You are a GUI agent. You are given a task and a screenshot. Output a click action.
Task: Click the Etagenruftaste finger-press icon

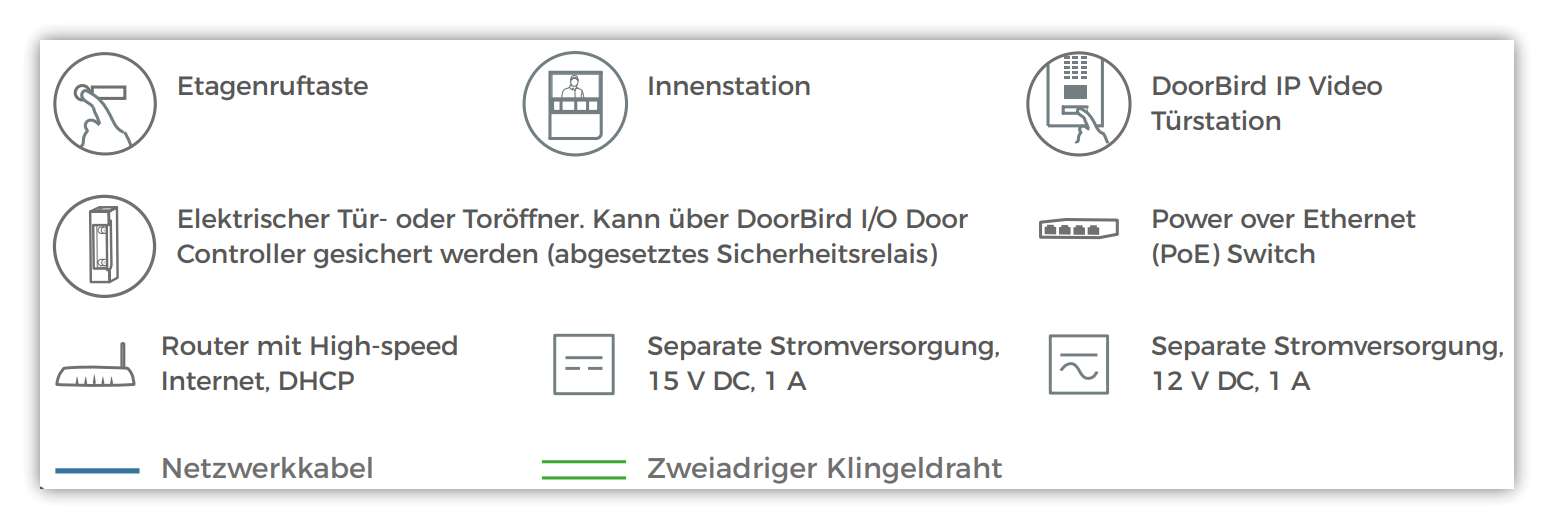click(104, 105)
